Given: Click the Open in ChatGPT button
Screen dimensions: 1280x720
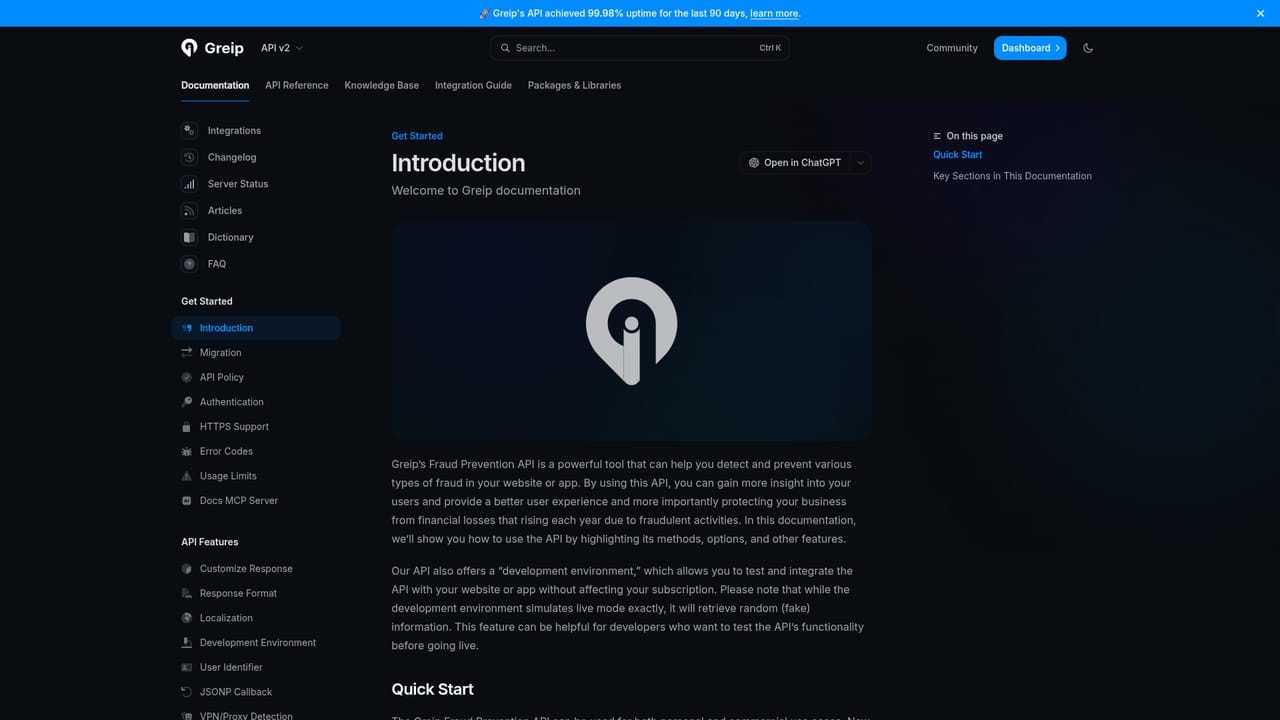Looking at the screenshot, I should 796,163.
